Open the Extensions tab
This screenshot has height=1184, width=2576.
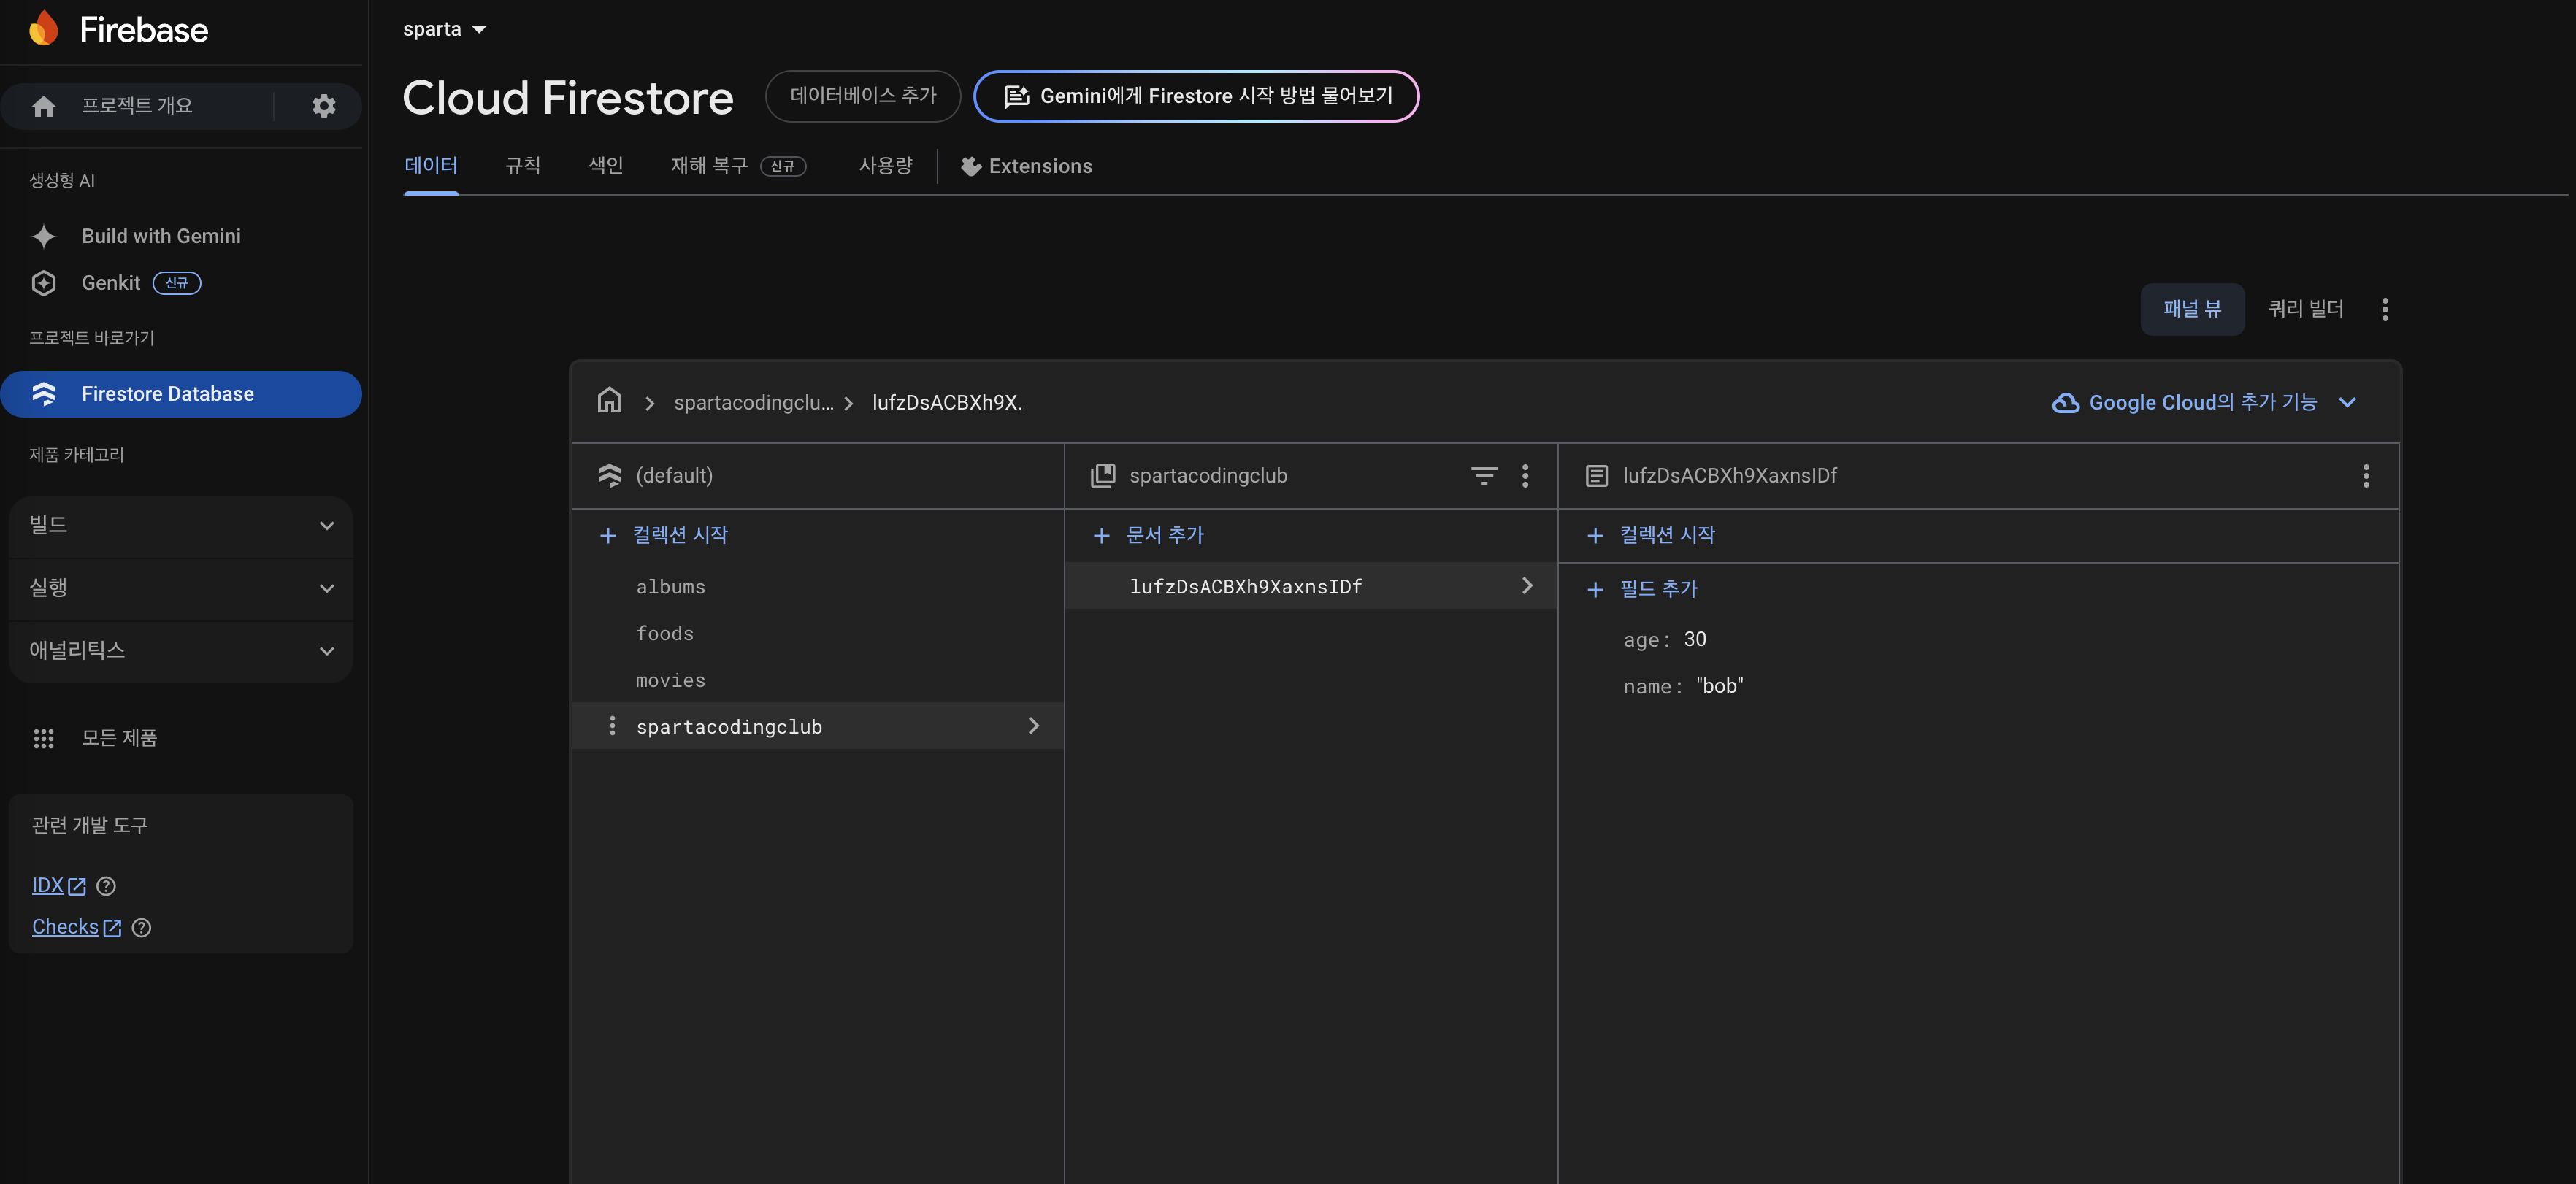click(x=1027, y=166)
